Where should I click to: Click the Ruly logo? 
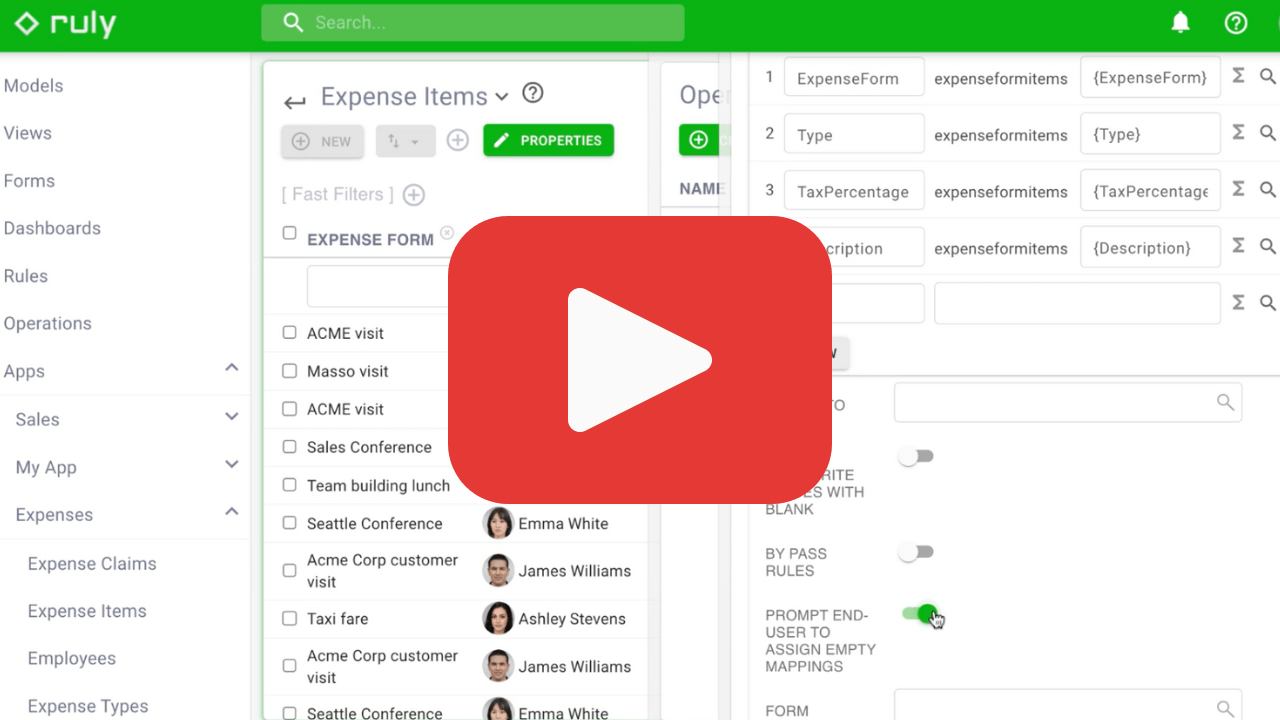pos(66,23)
